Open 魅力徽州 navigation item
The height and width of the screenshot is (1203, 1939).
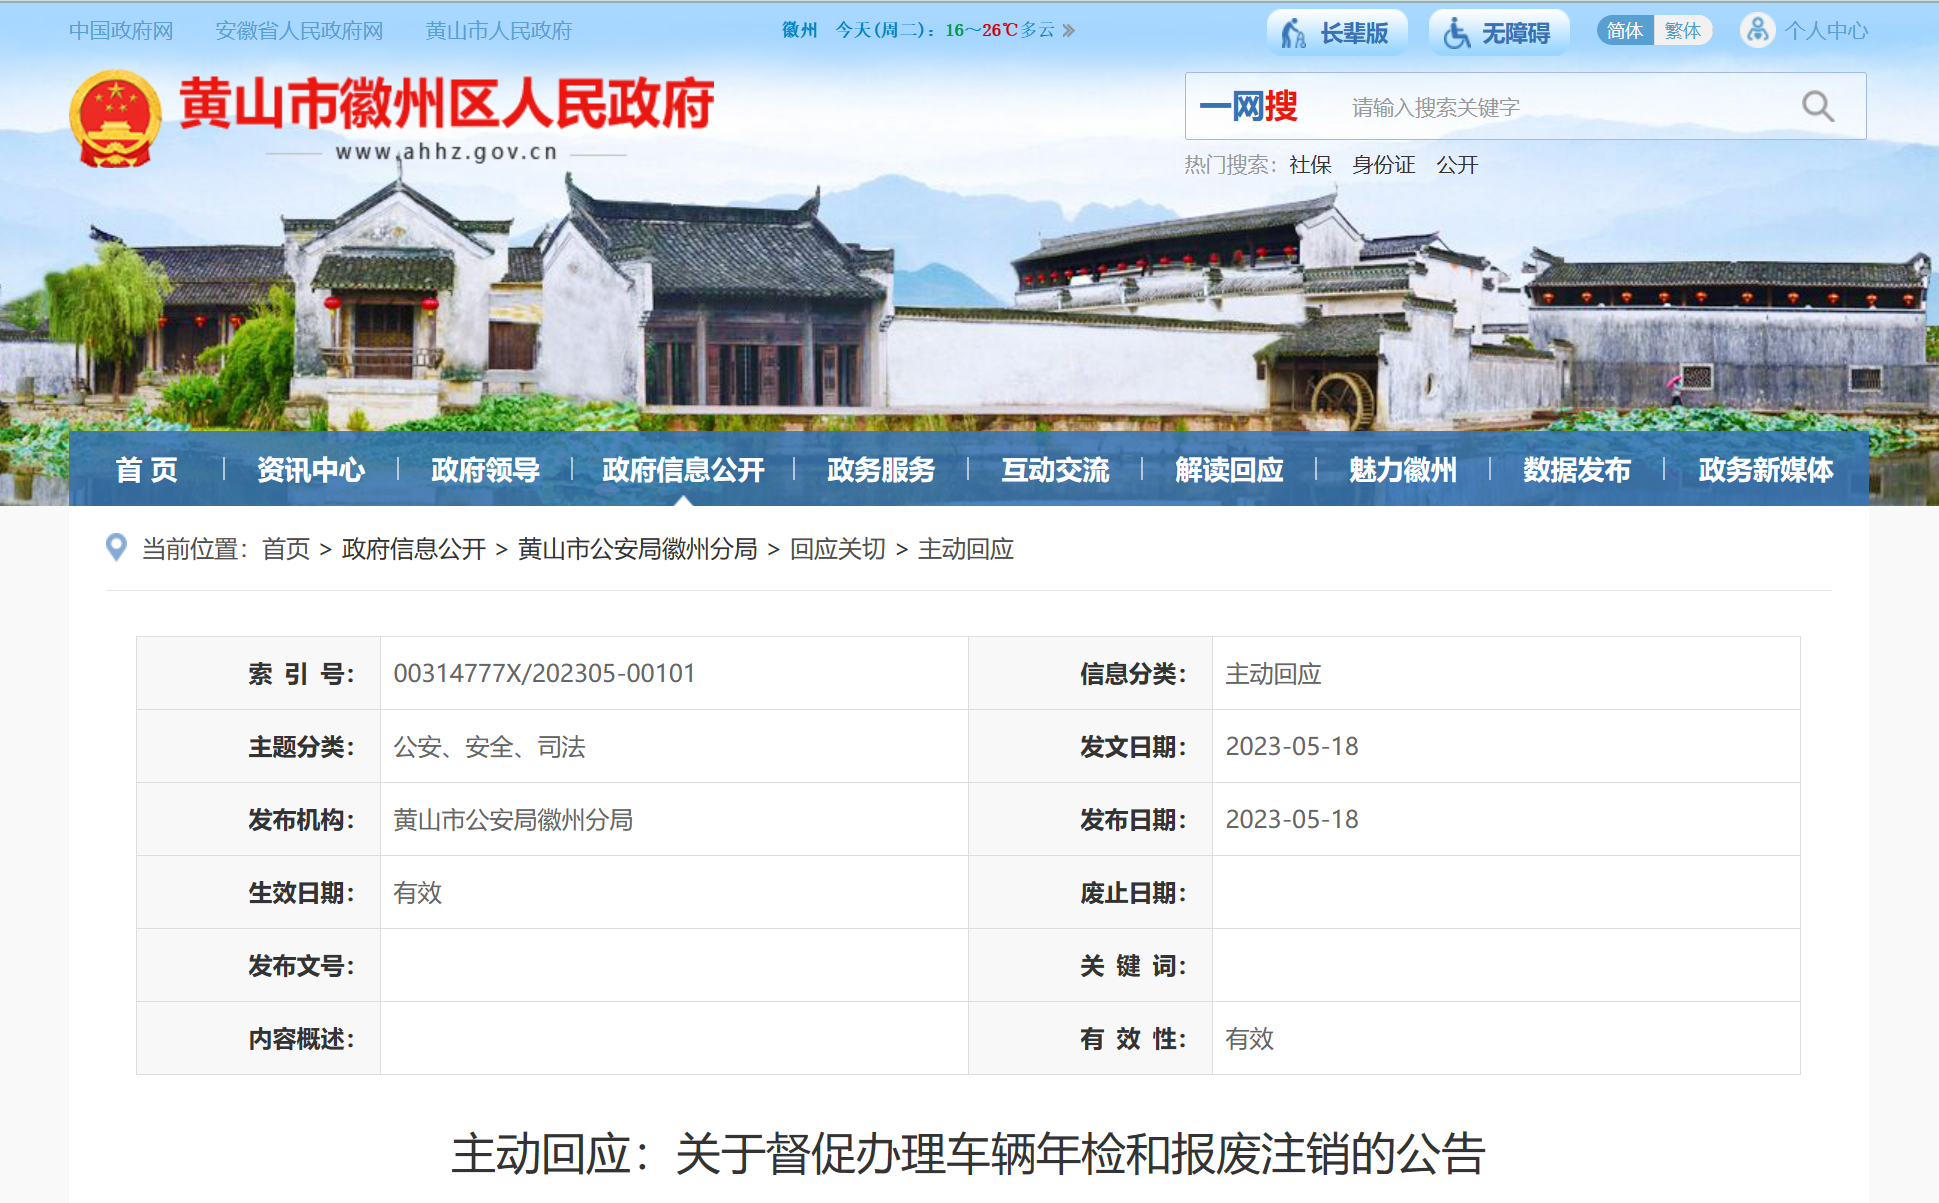1402,469
